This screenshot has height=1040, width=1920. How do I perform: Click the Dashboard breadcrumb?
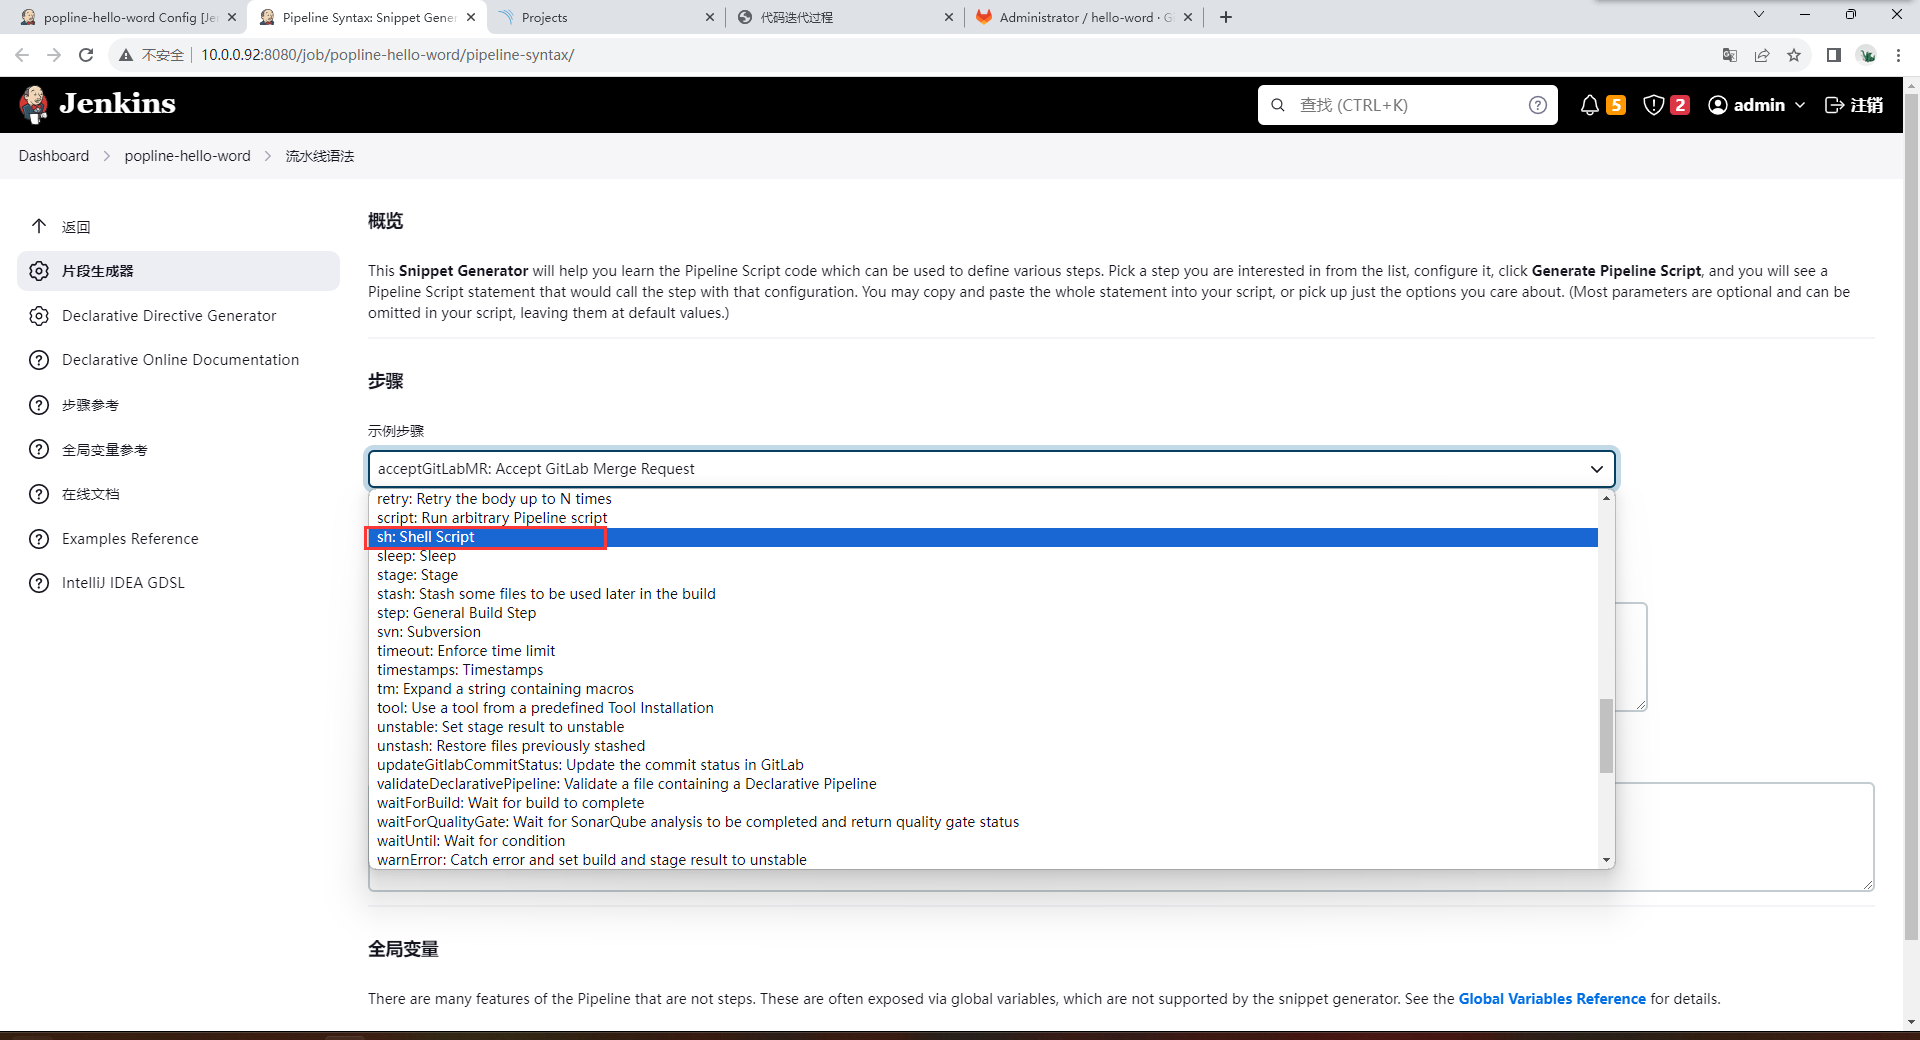54,156
